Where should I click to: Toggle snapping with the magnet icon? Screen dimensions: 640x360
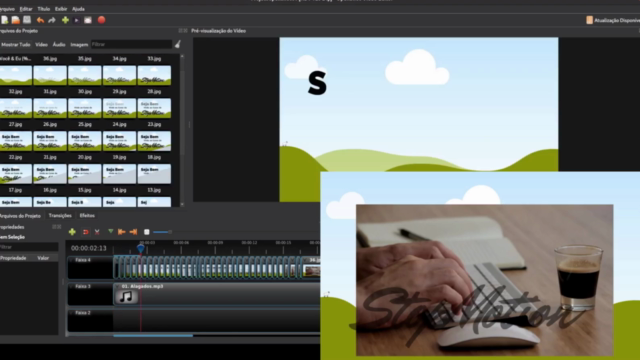coord(85,232)
